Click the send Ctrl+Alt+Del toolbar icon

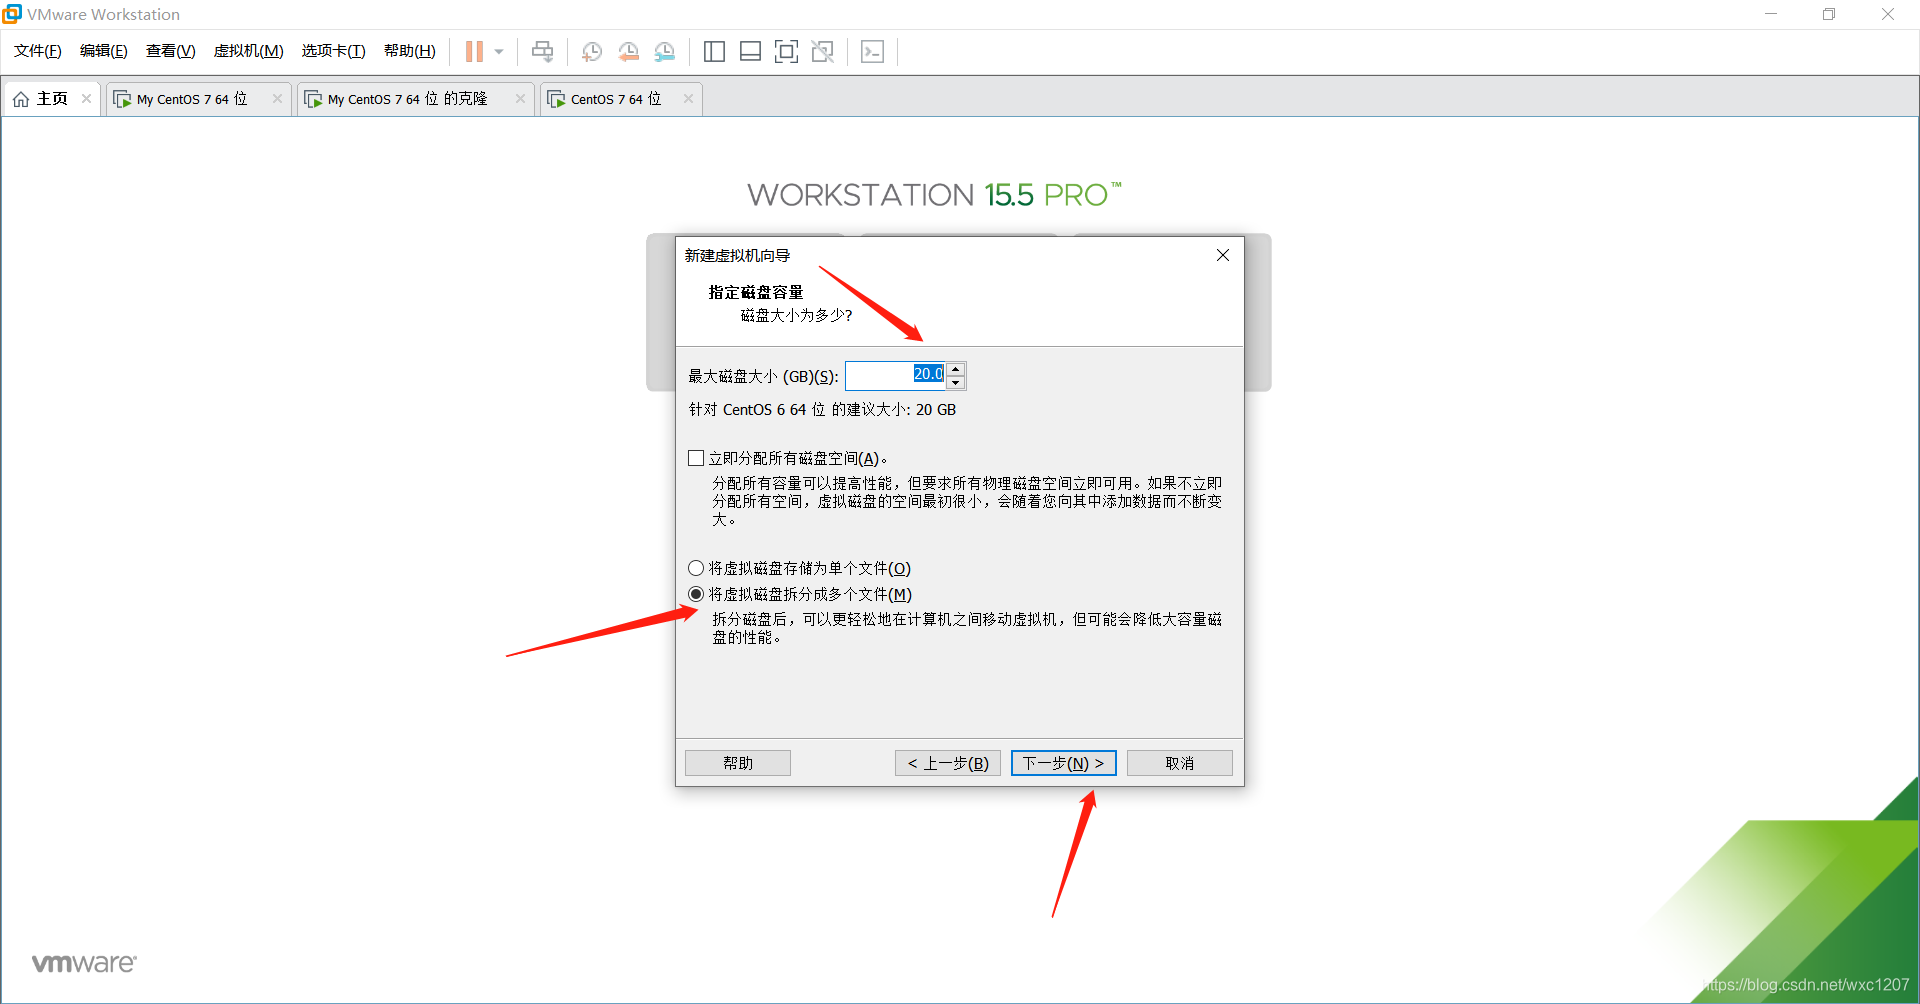[x=542, y=51]
